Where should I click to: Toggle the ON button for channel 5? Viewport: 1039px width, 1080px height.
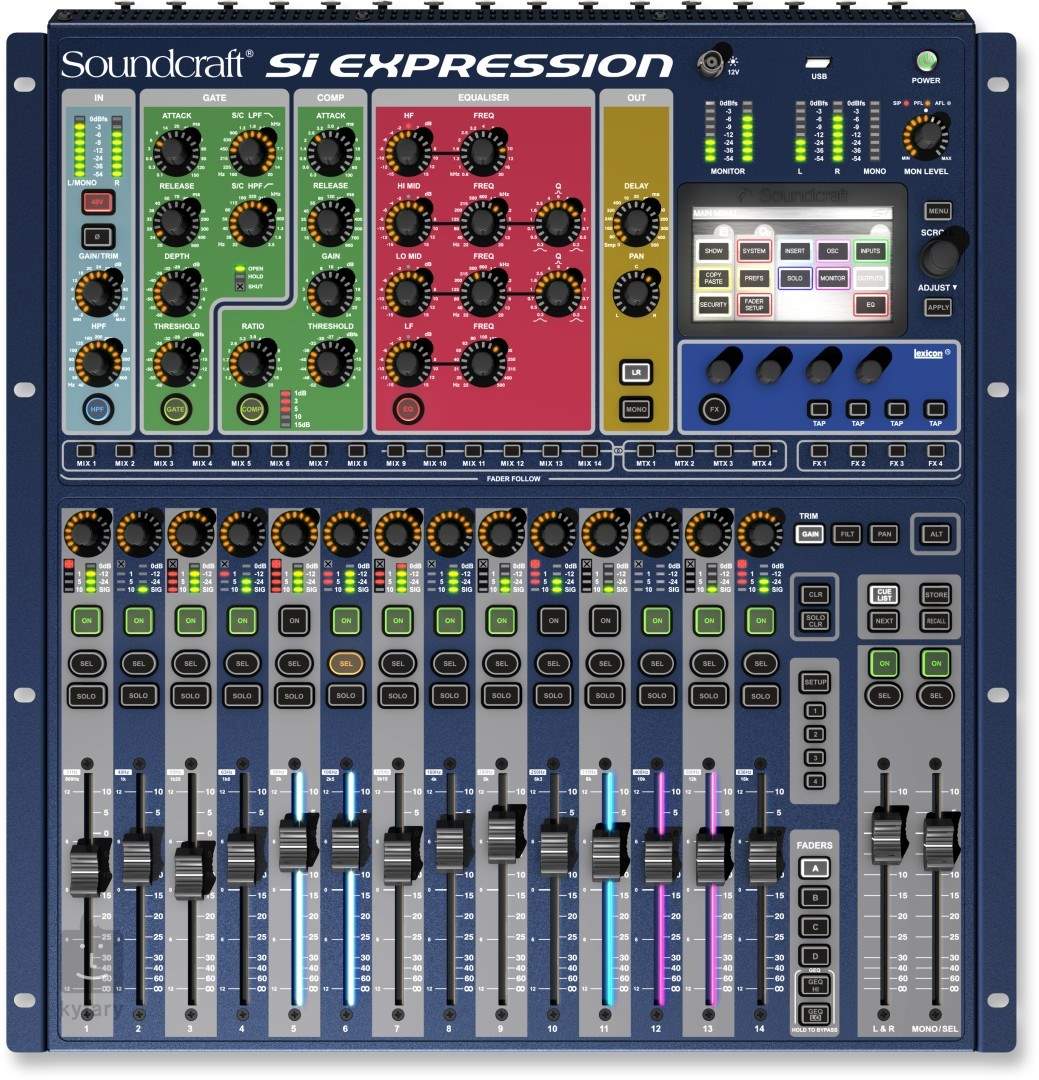(293, 621)
